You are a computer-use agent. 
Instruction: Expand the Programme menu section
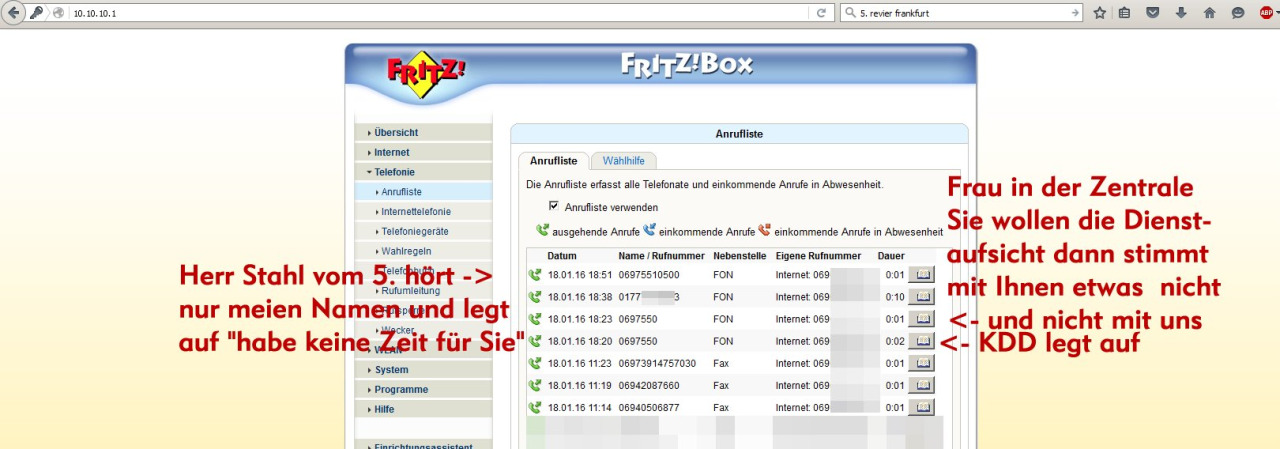pos(423,390)
